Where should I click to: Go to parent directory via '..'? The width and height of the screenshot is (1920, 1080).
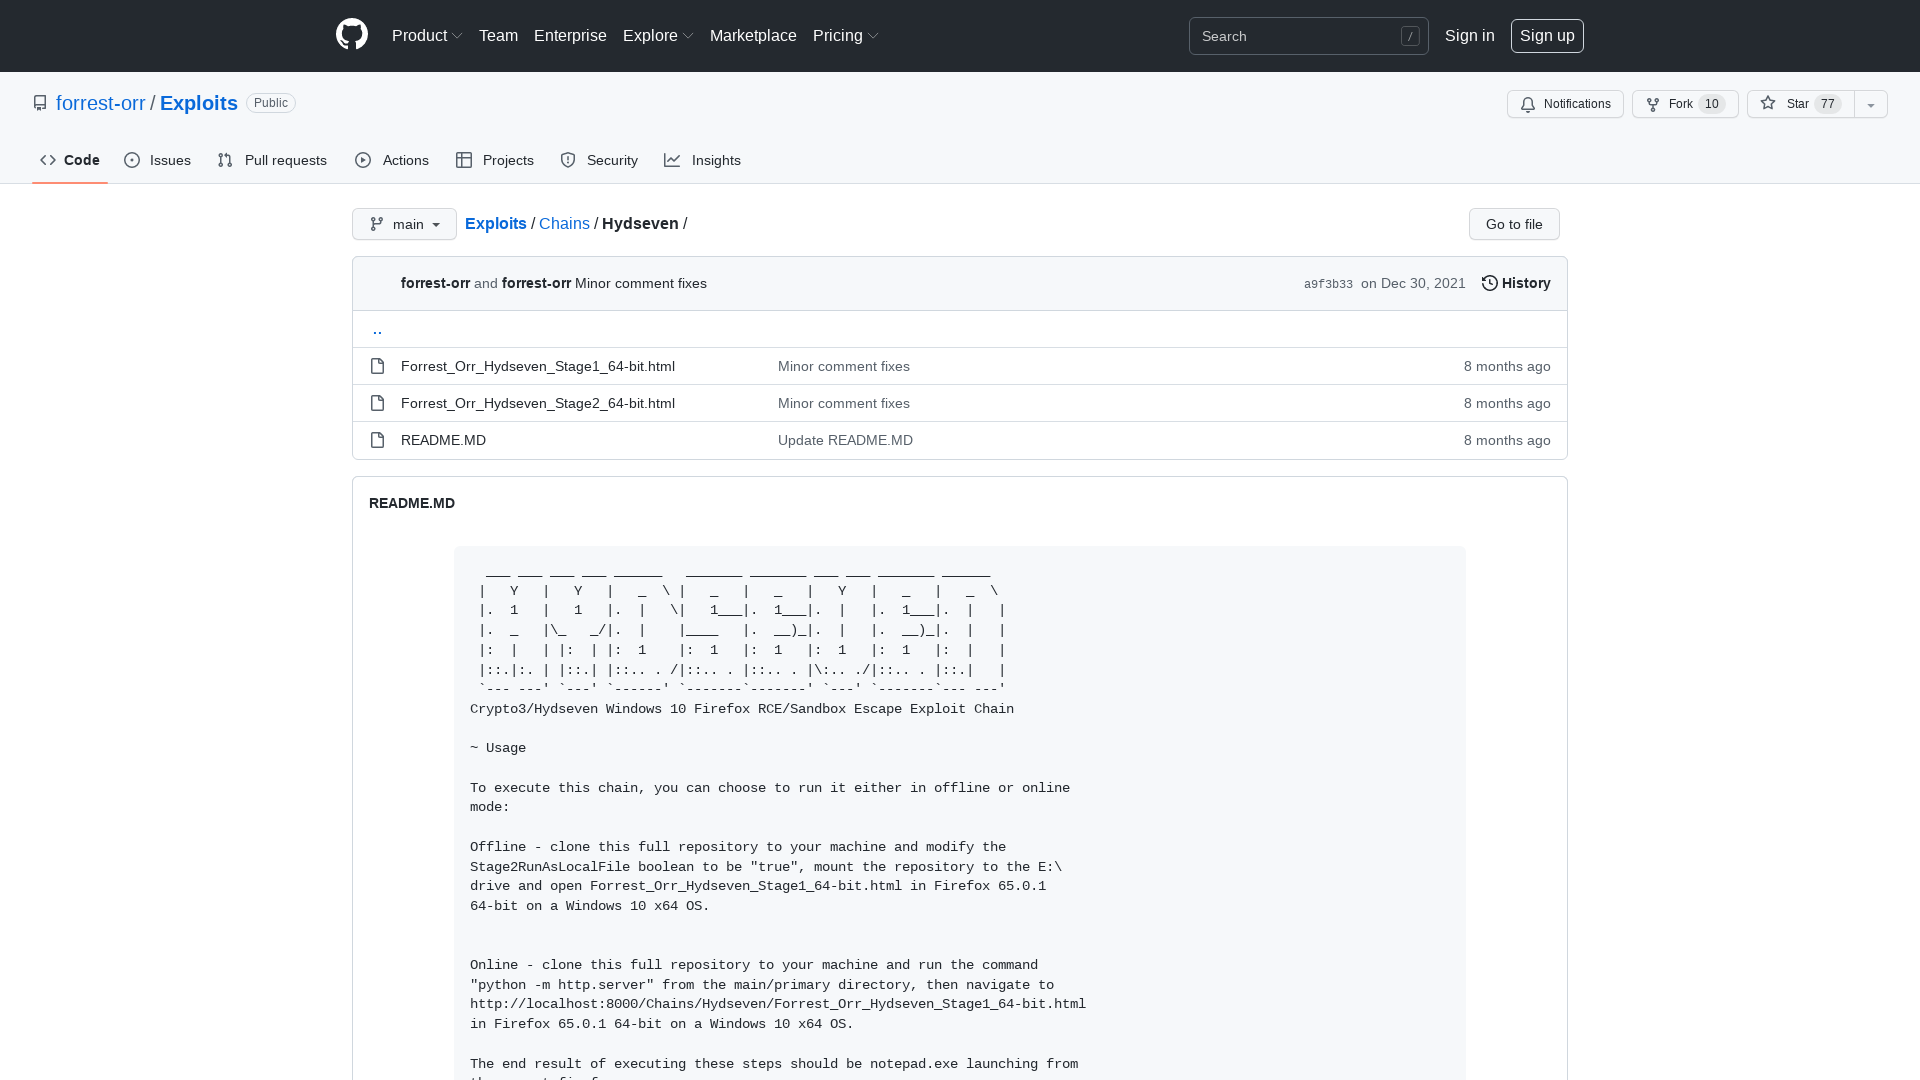coord(377,329)
